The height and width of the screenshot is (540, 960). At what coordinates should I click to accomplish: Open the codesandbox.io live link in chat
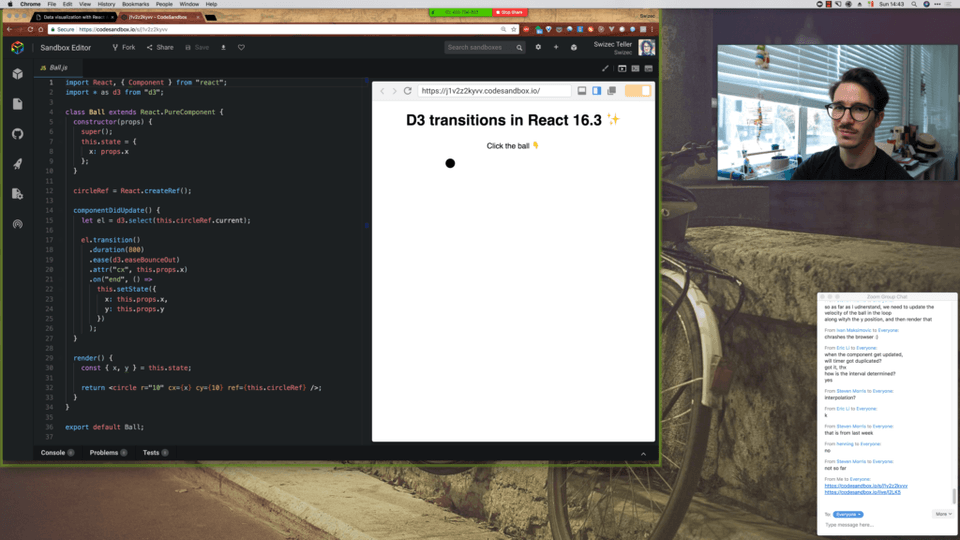click(862, 492)
